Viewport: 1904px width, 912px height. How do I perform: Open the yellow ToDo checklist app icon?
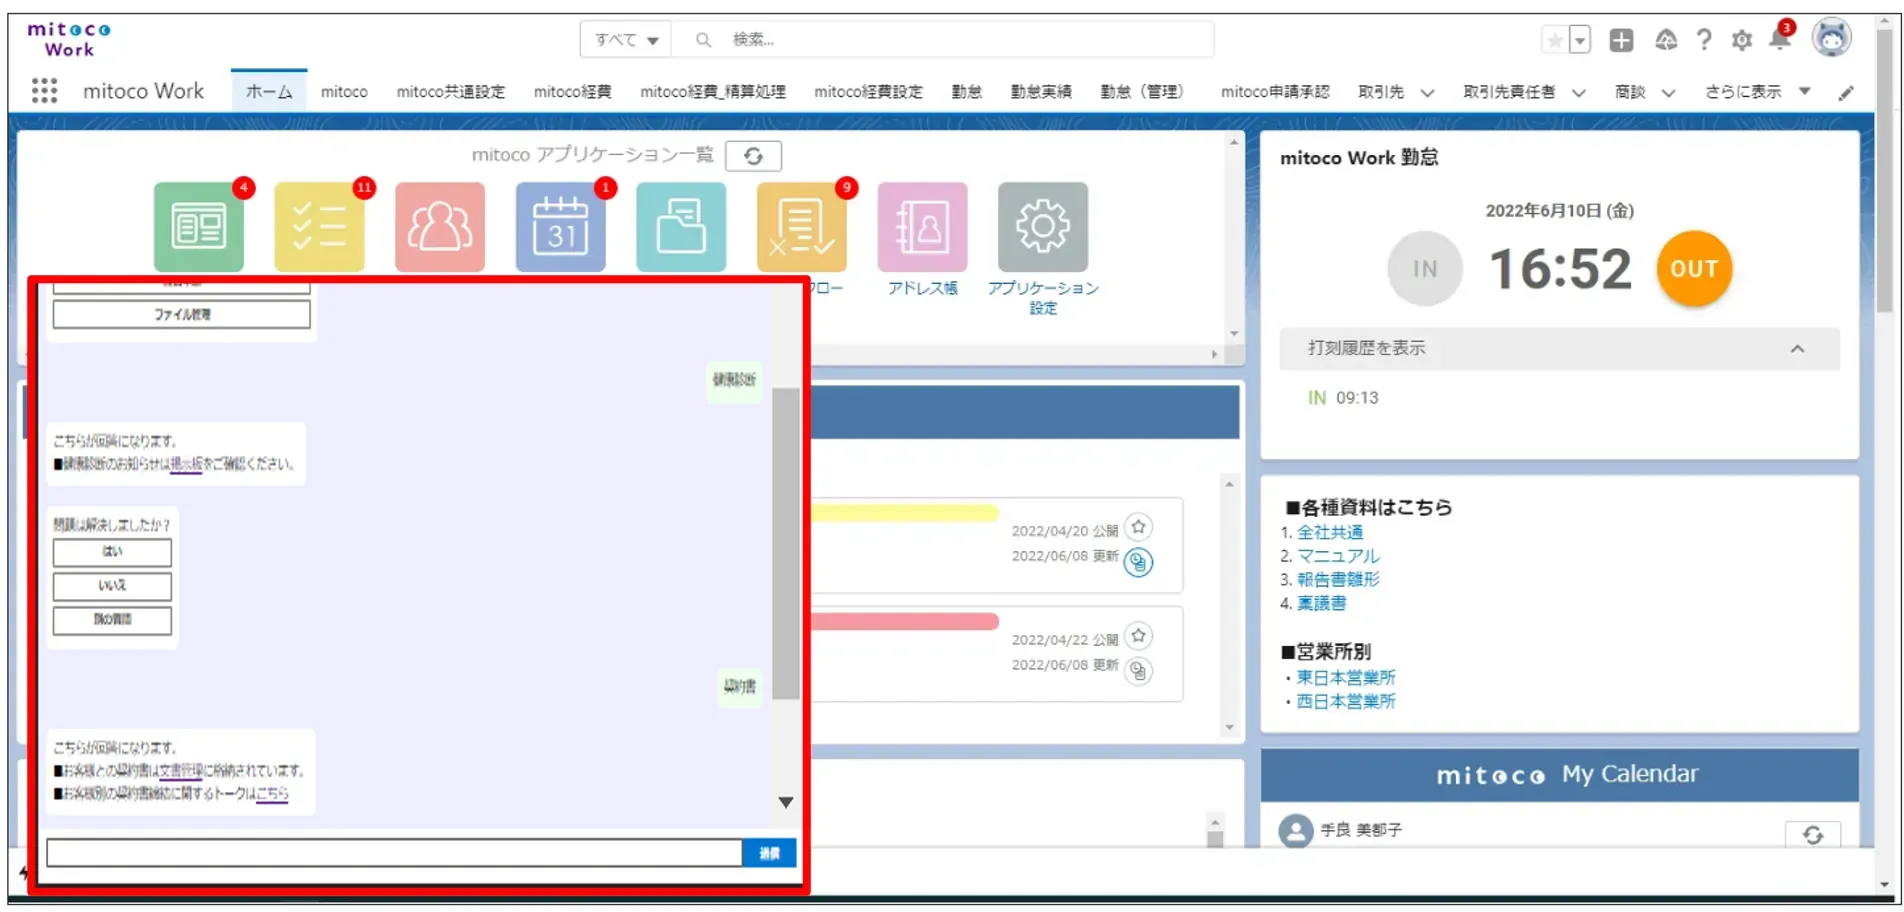(x=319, y=227)
